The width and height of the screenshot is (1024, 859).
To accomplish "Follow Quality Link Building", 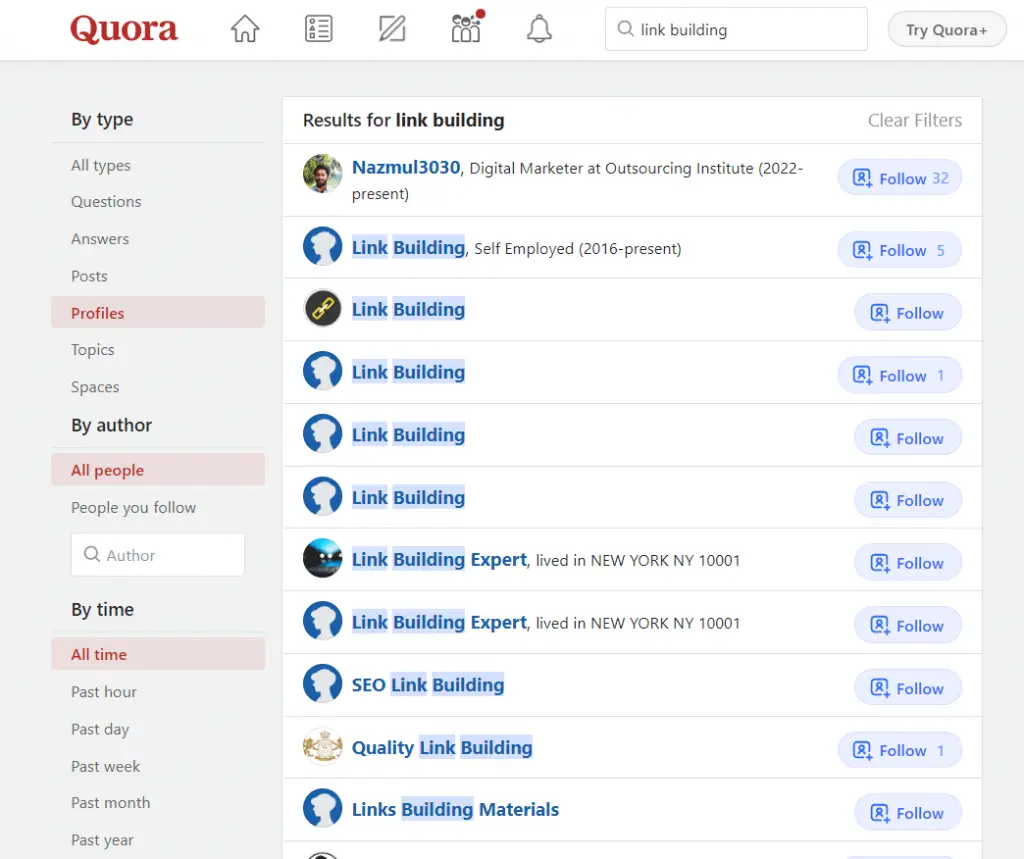I will point(899,750).
